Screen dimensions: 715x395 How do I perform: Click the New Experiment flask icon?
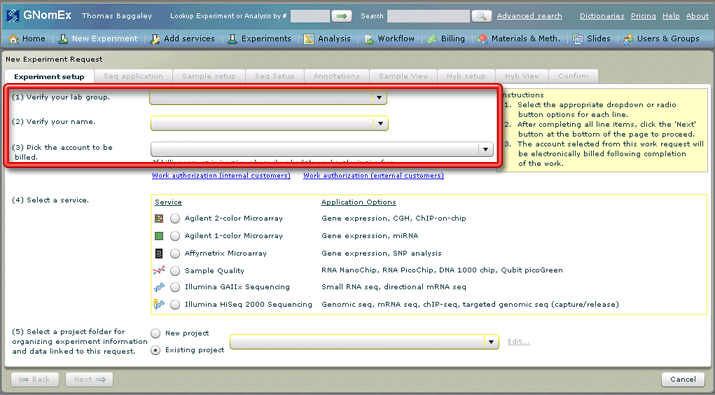[63, 39]
